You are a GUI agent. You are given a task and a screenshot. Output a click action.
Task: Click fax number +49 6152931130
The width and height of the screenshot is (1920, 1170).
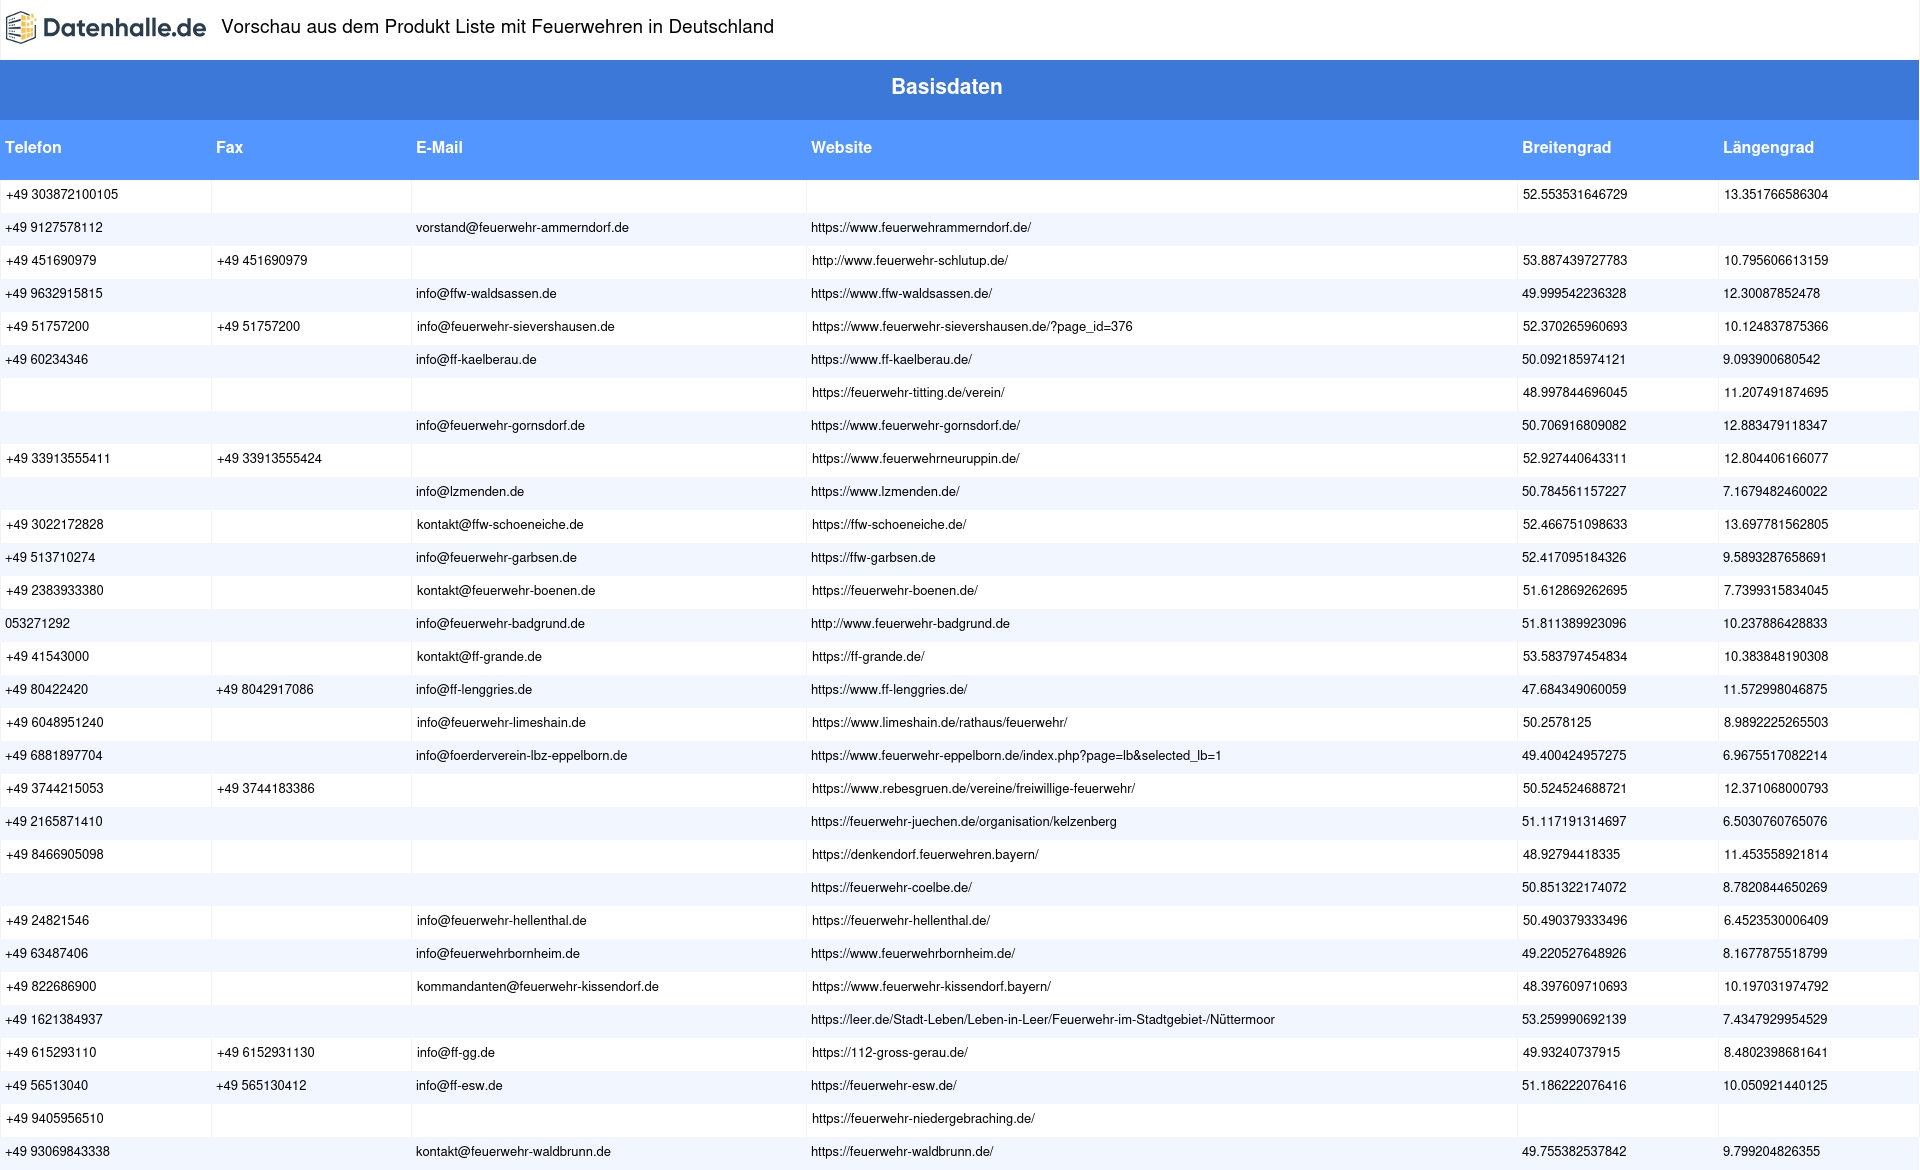(x=265, y=1053)
